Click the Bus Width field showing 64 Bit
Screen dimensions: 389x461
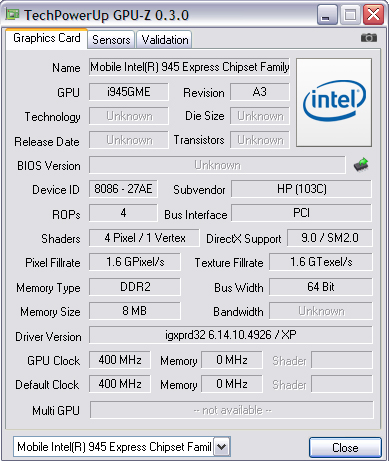pos(321,287)
